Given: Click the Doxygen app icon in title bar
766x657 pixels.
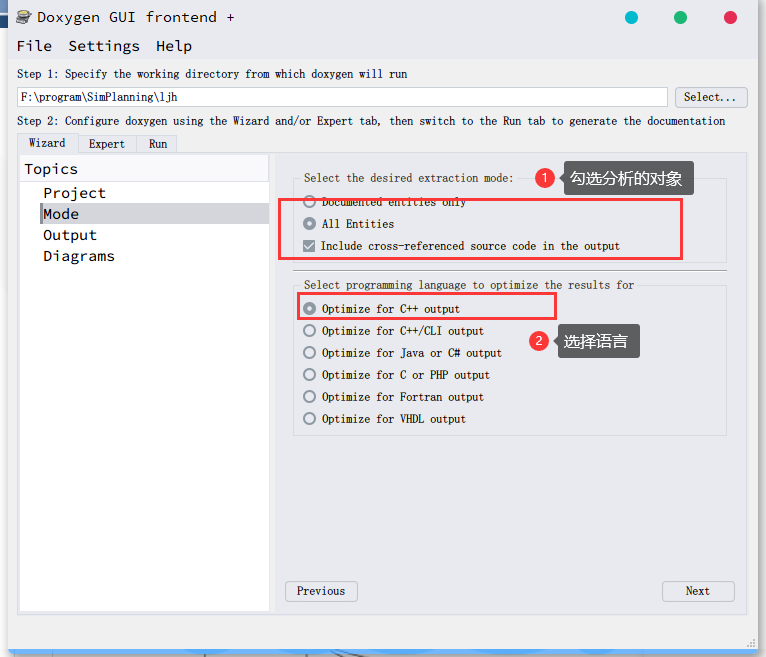Looking at the screenshot, I should coord(23,17).
